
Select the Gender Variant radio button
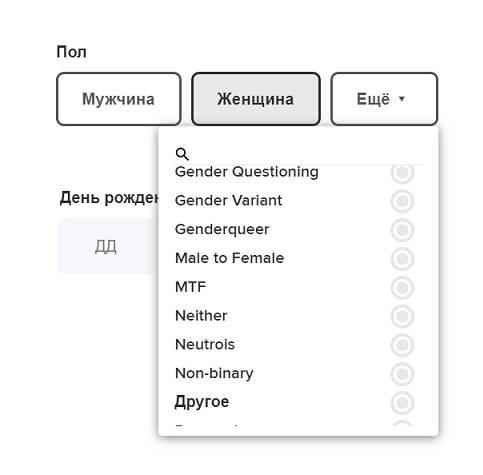pos(402,201)
